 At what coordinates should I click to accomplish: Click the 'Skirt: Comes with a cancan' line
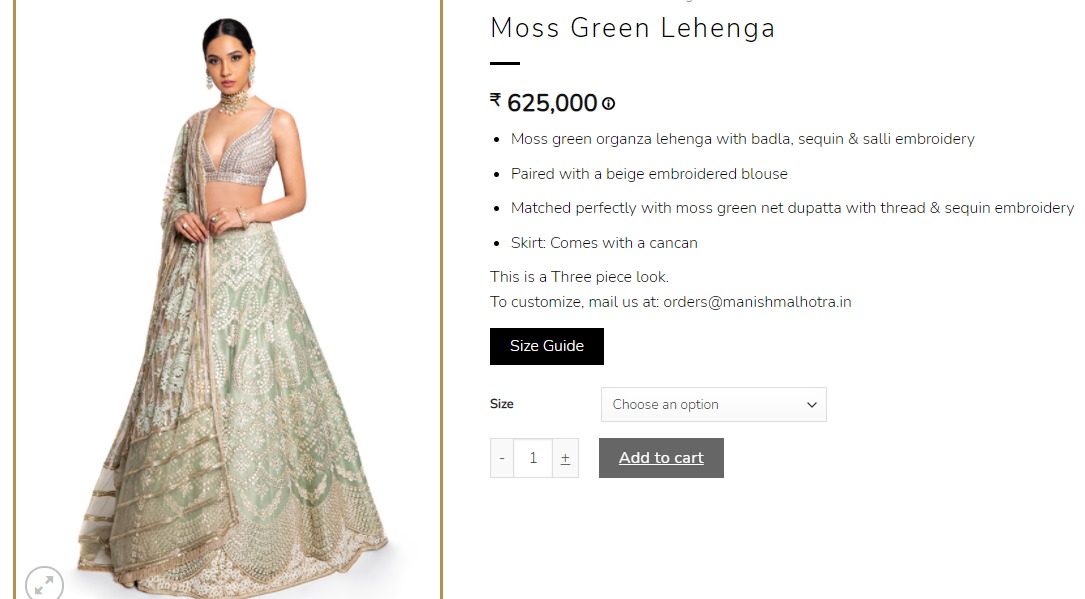604,243
